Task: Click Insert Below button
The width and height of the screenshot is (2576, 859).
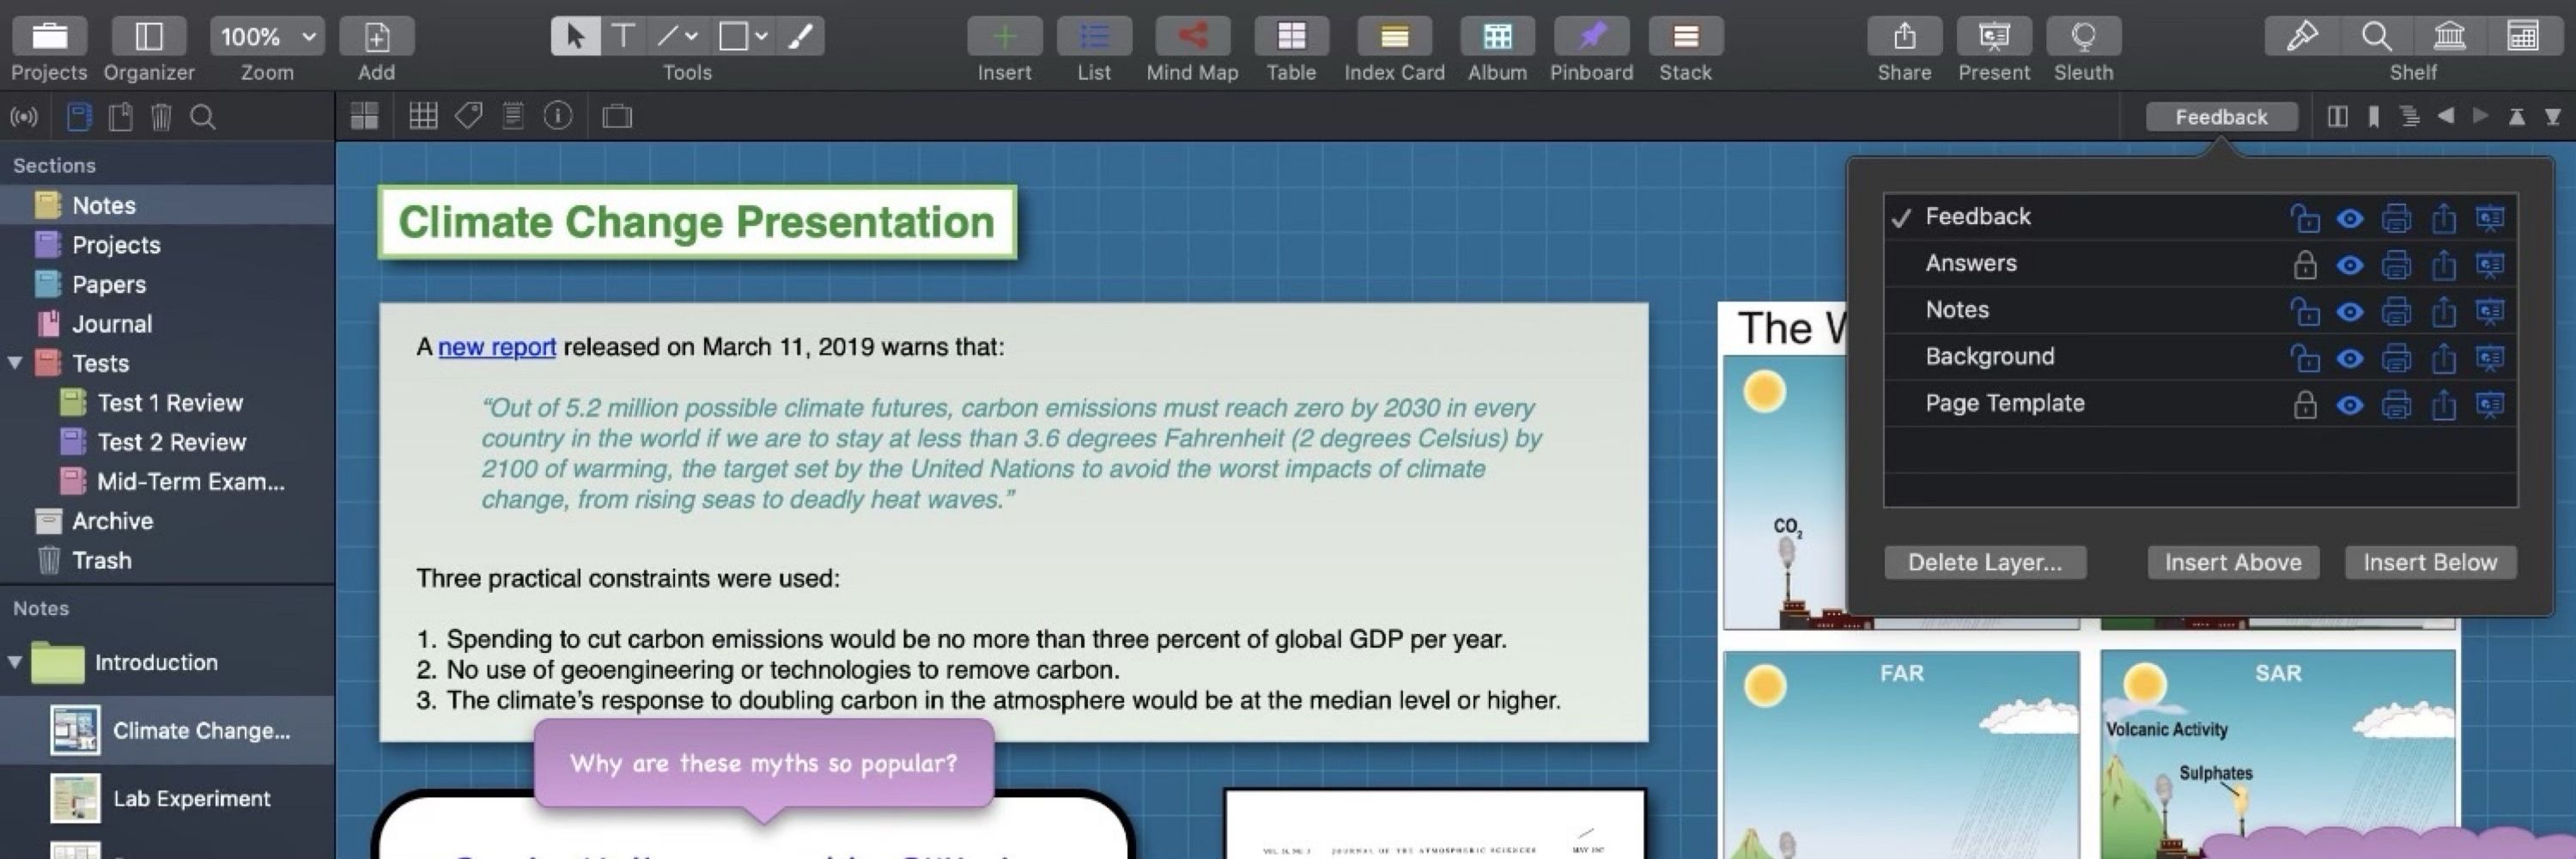Action: point(2430,562)
